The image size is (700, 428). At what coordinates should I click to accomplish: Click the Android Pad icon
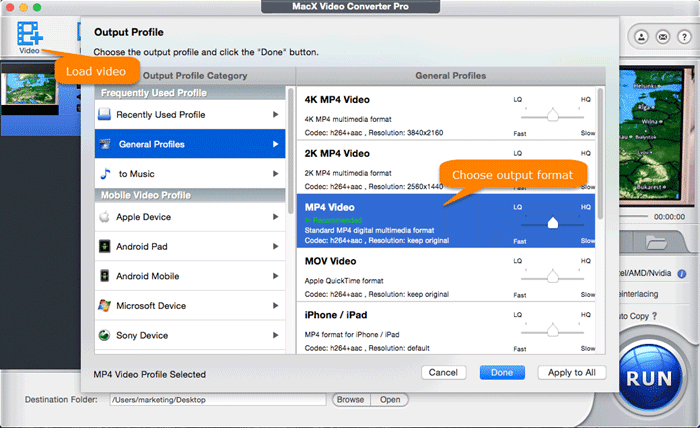104,246
